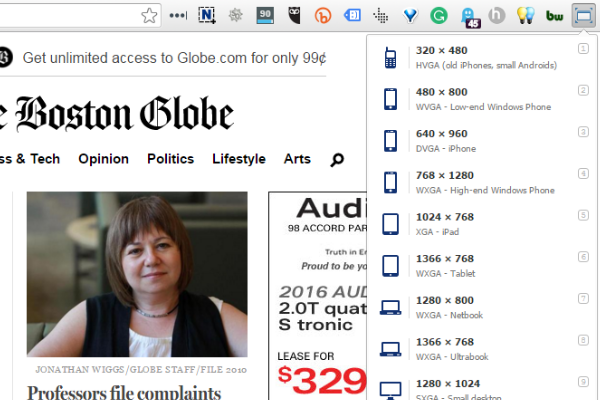Open the Grammarly green extension icon

(x=439, y=15)
